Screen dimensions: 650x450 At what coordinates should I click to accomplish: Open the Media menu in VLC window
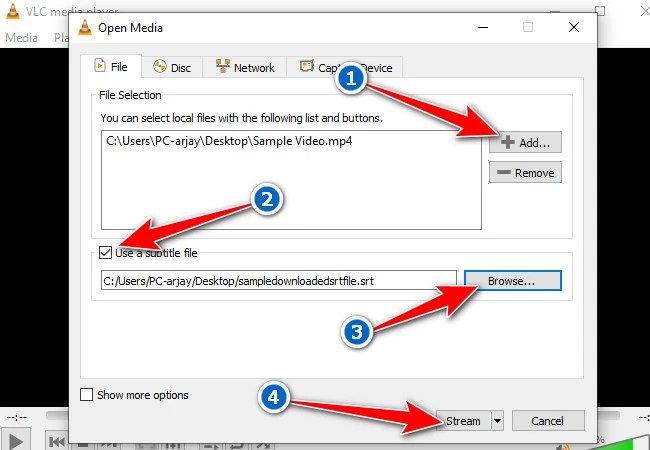(x=22, y=38)
